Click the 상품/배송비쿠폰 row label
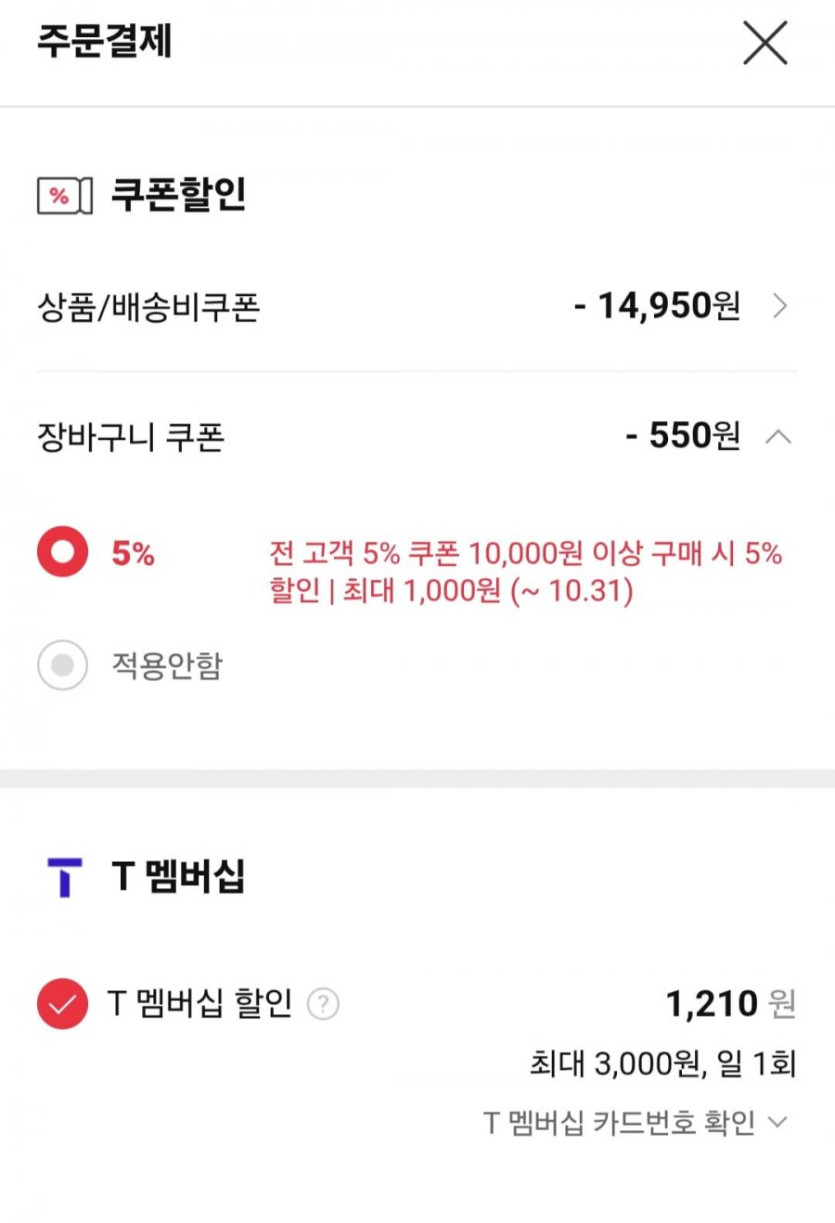 pyautogui.click(x=148, y=307)
